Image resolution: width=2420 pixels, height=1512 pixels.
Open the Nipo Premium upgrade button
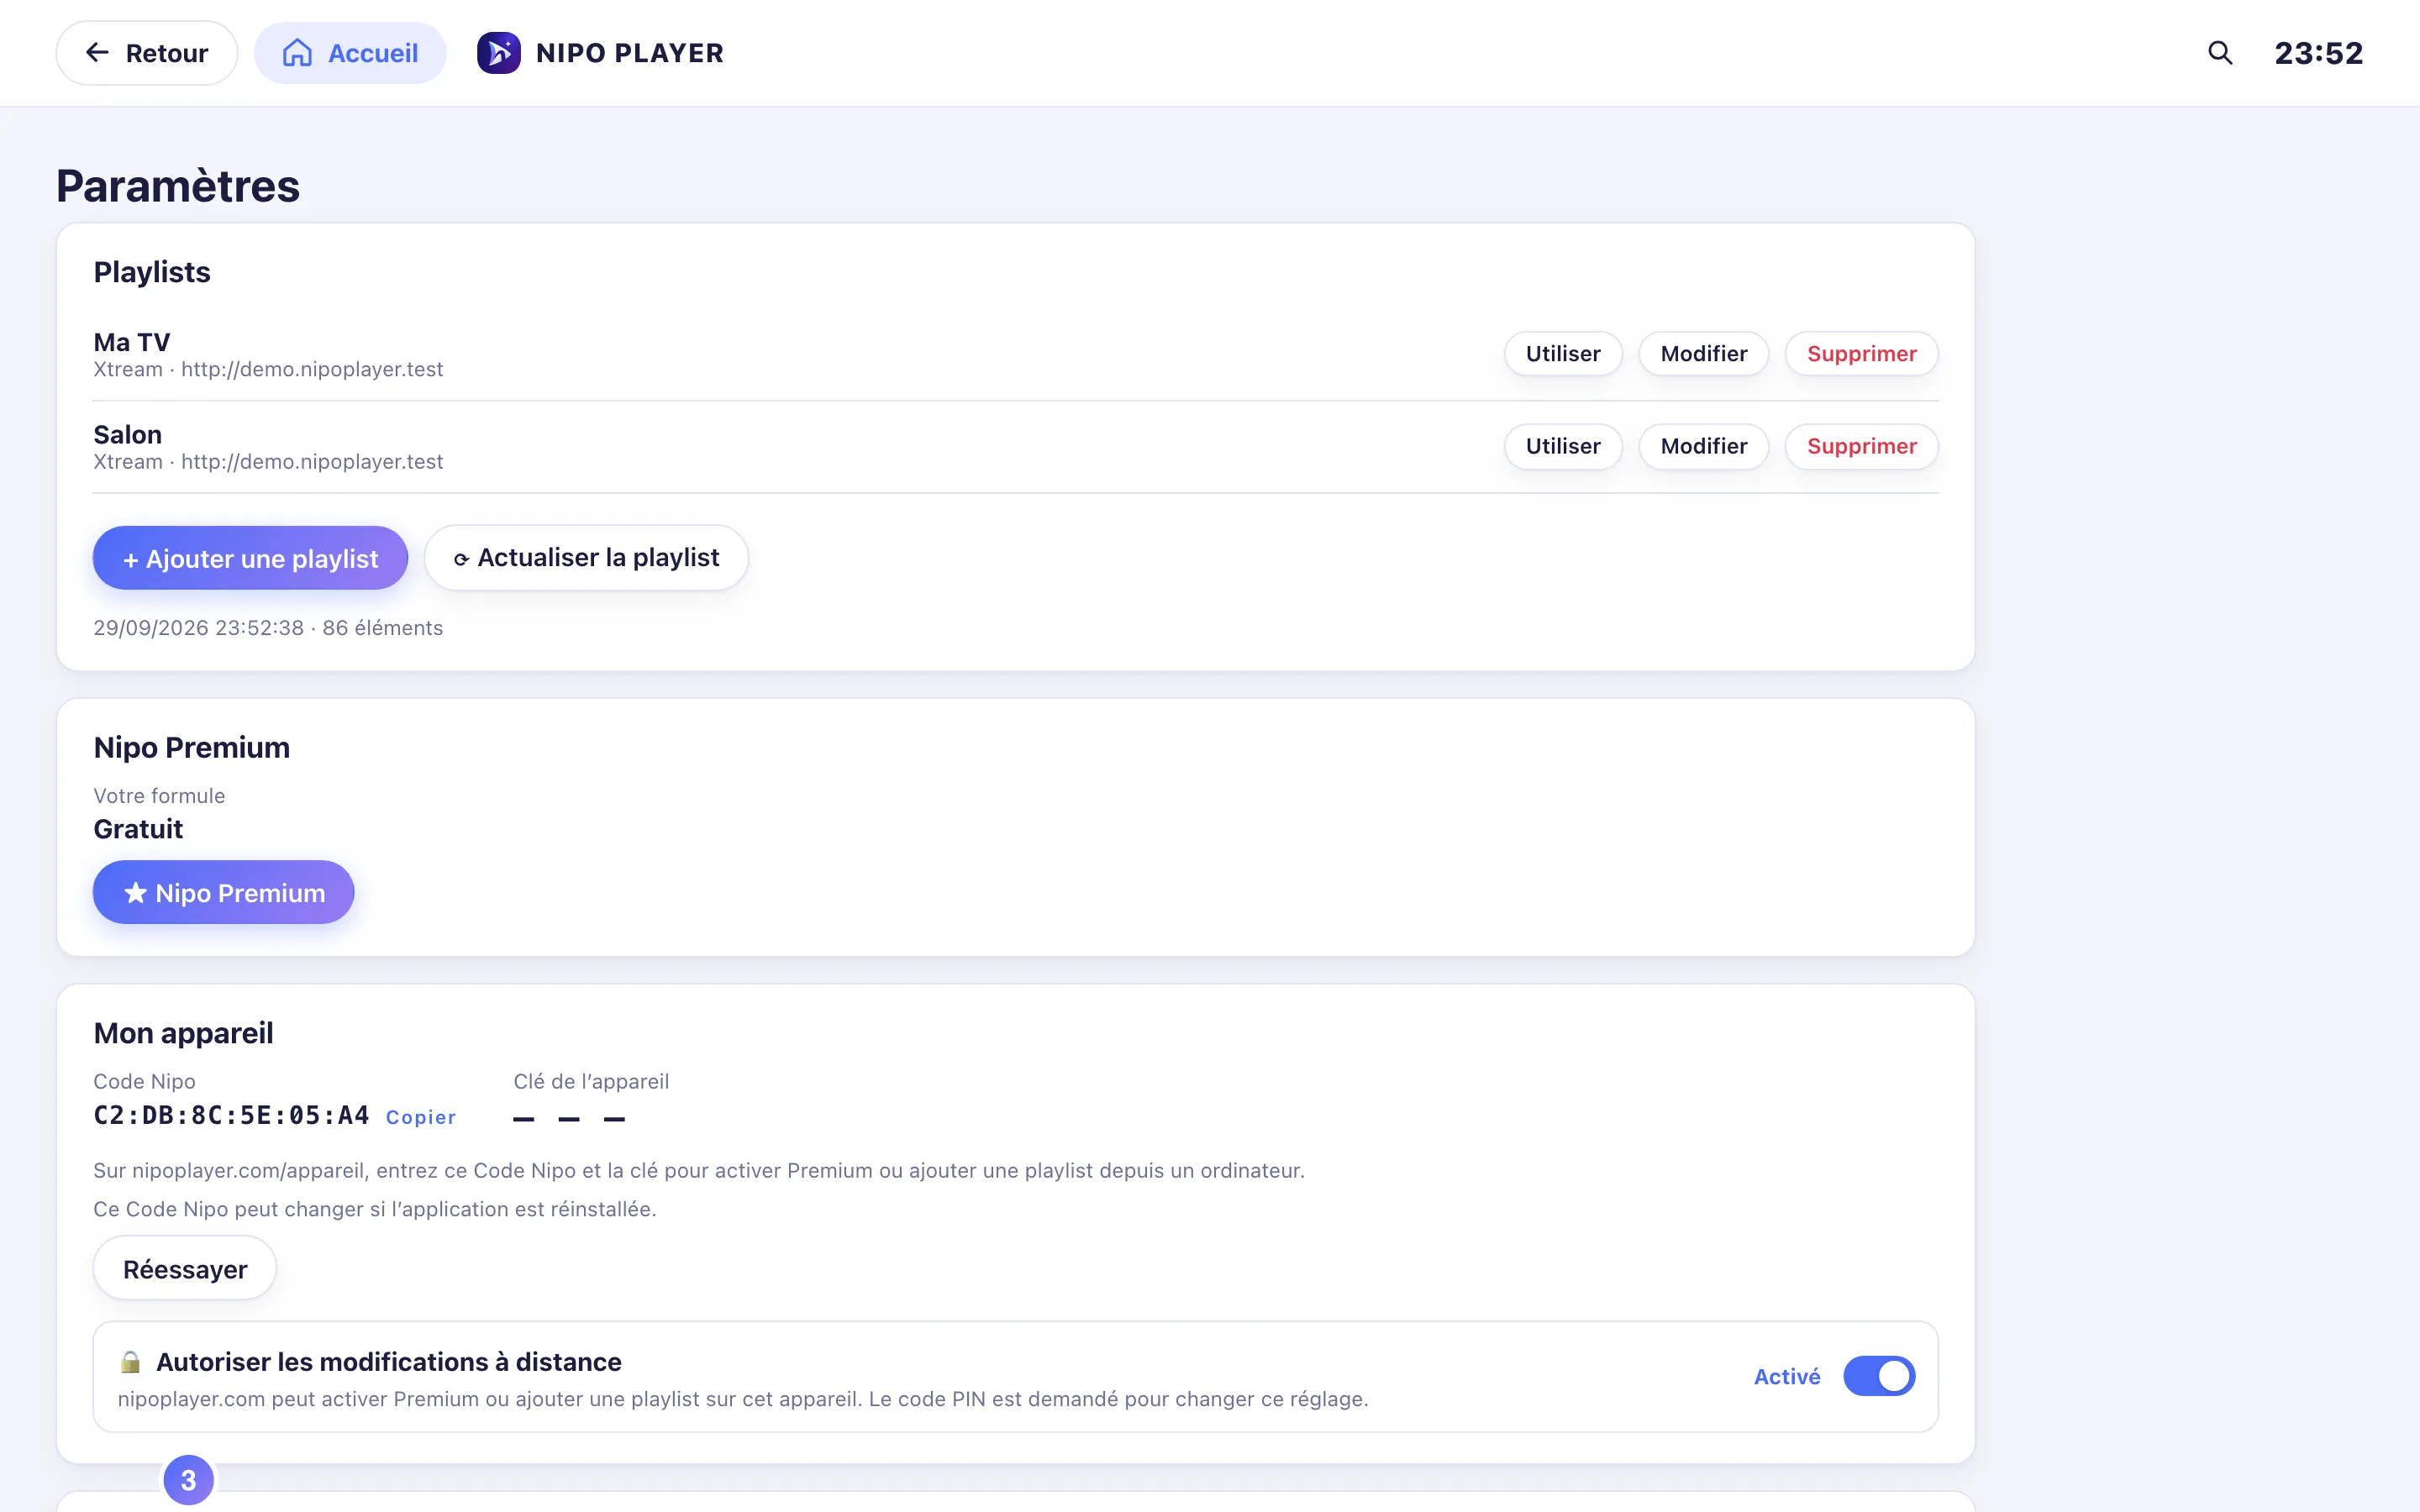(224, 892)
